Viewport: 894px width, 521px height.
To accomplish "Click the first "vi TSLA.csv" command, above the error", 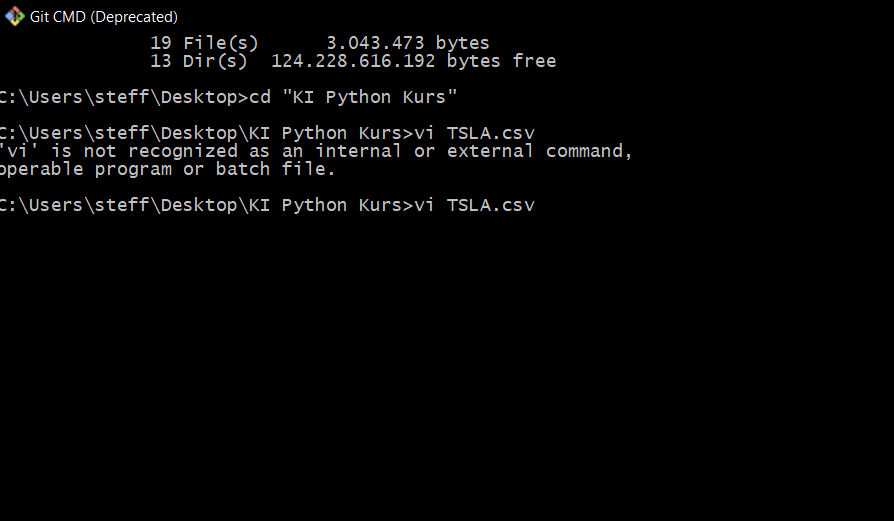I will coord(474,133).
